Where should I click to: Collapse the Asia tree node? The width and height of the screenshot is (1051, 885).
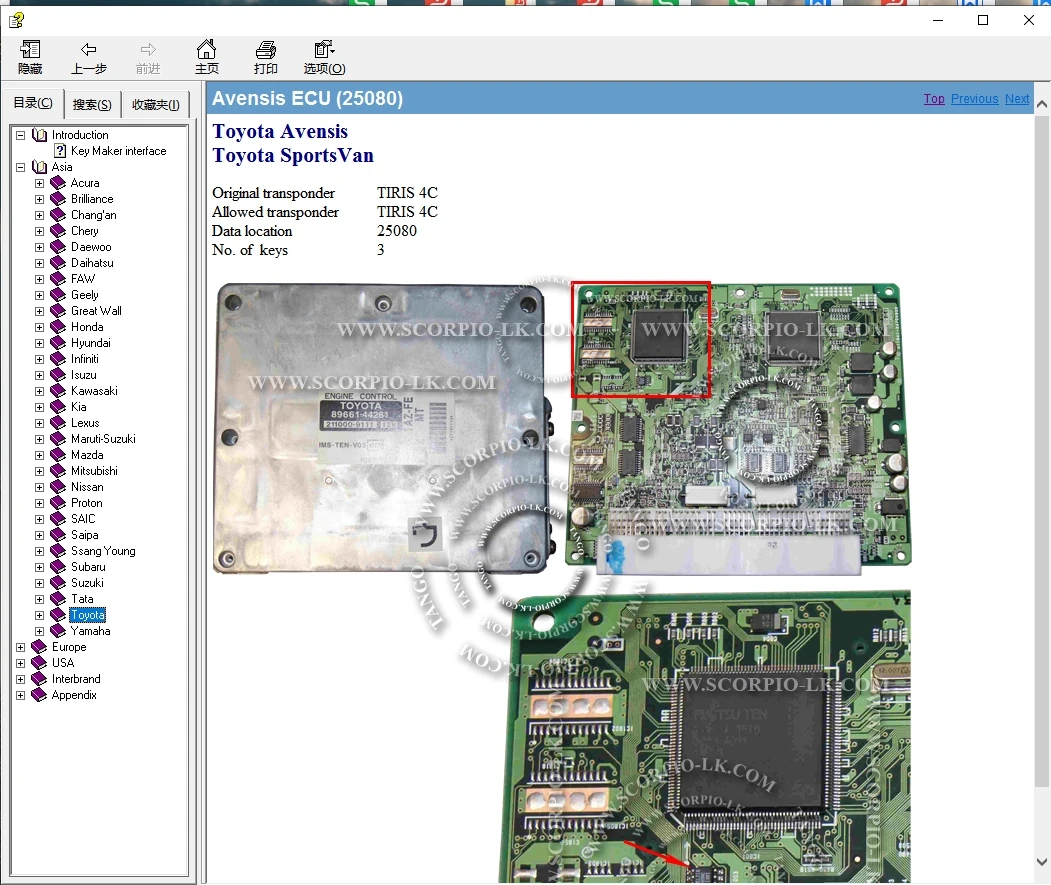pos(20,167)
